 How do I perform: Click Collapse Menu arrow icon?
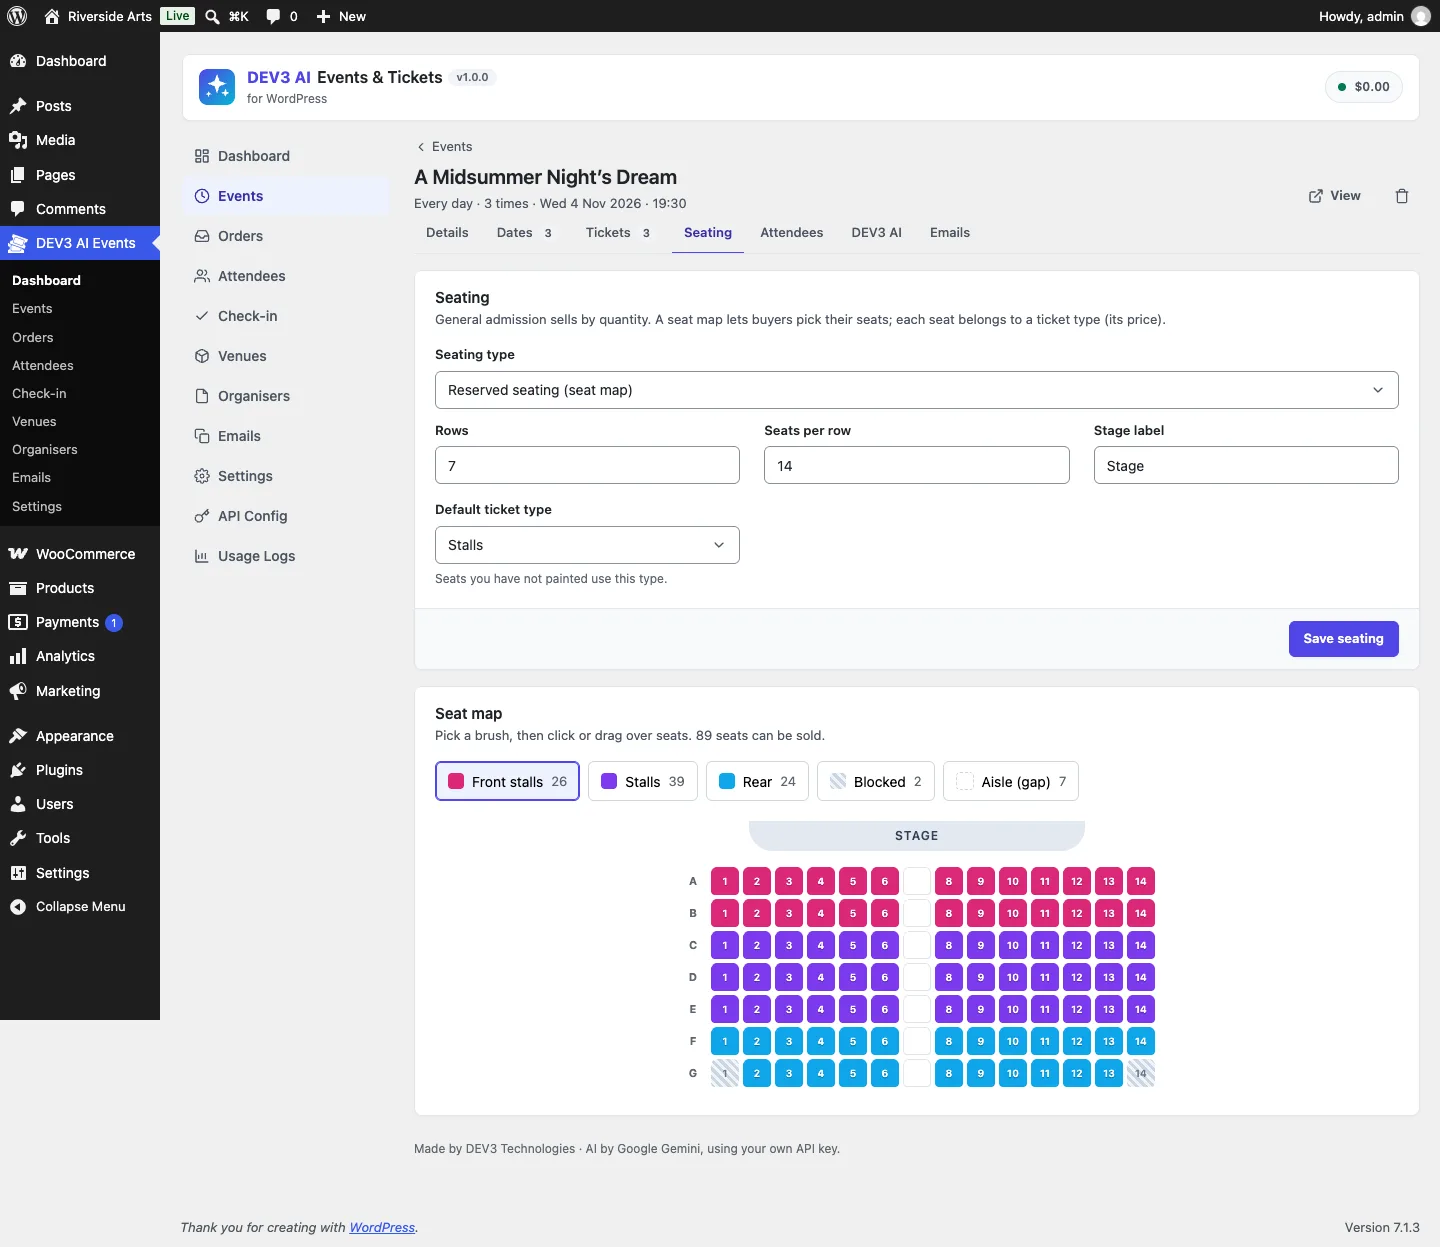click(18, 907)
